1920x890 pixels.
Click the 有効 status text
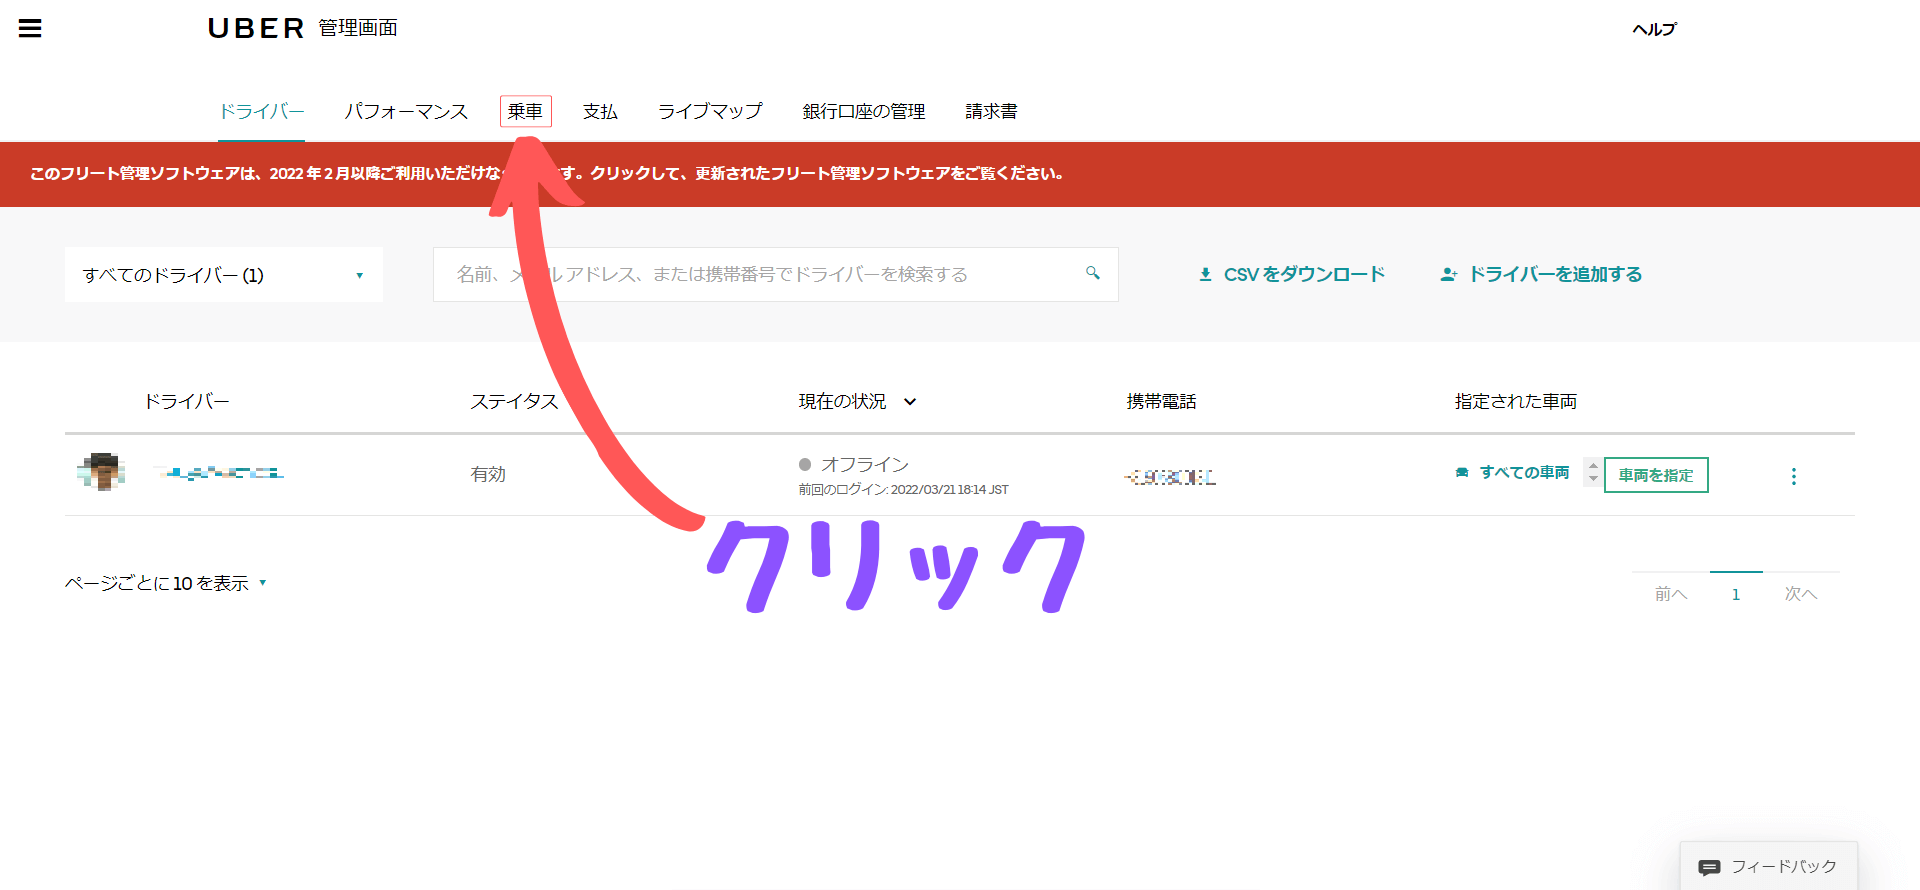pos(488,474)
